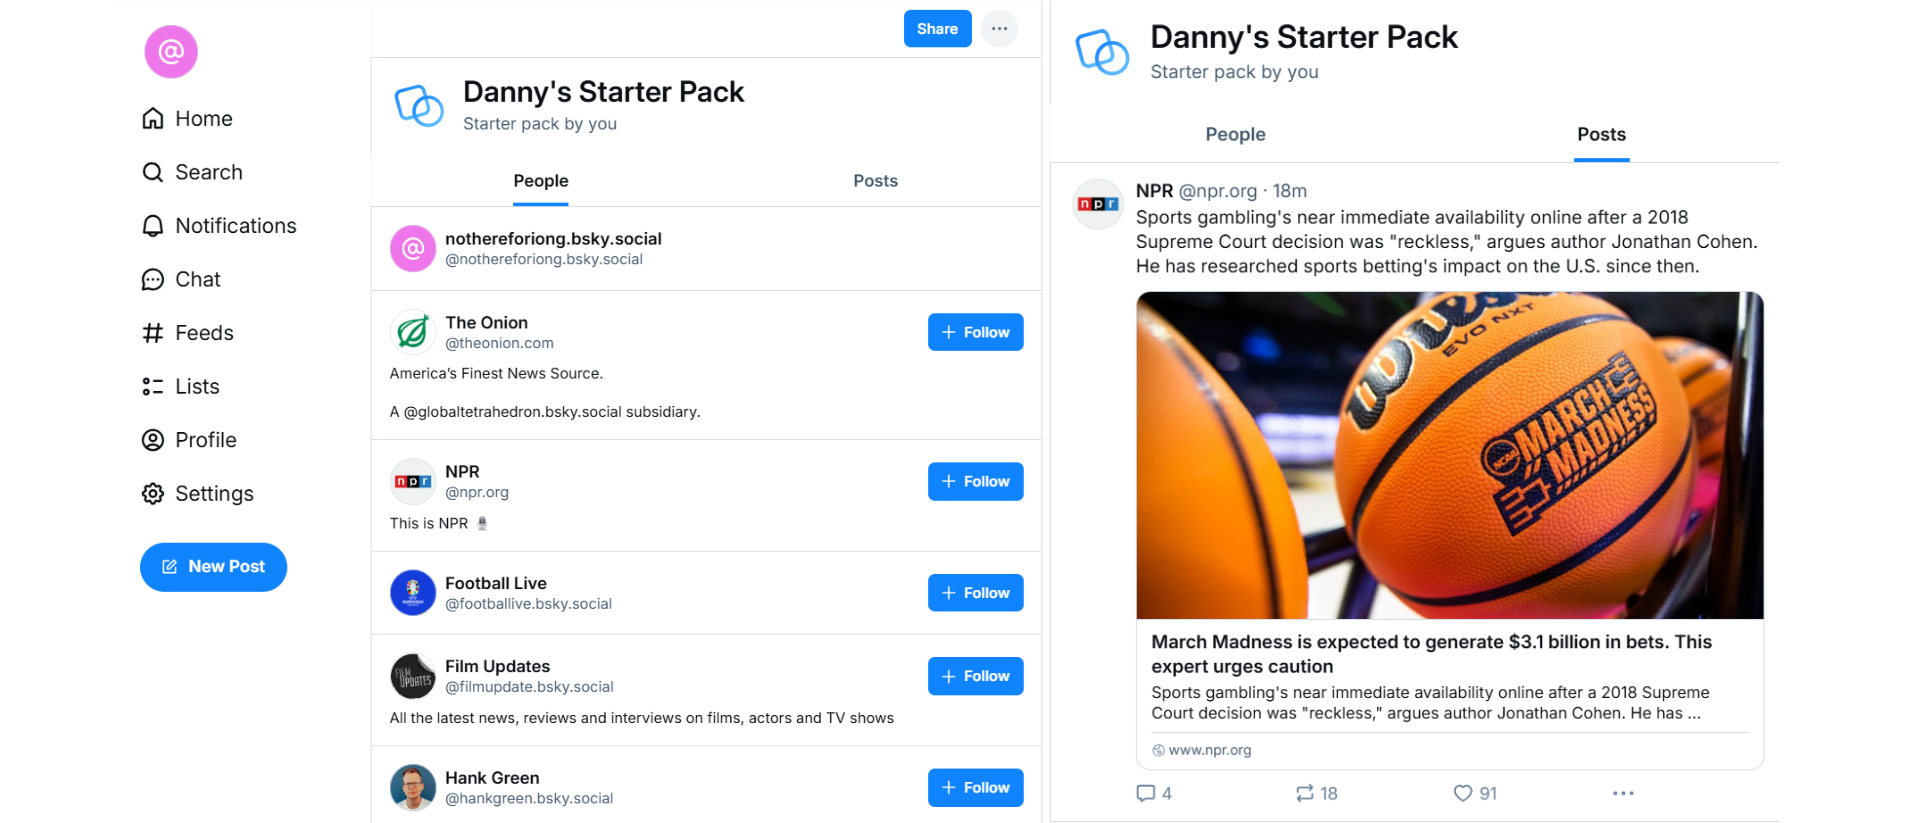Open the March Madness basketball image

point(1449,455)
